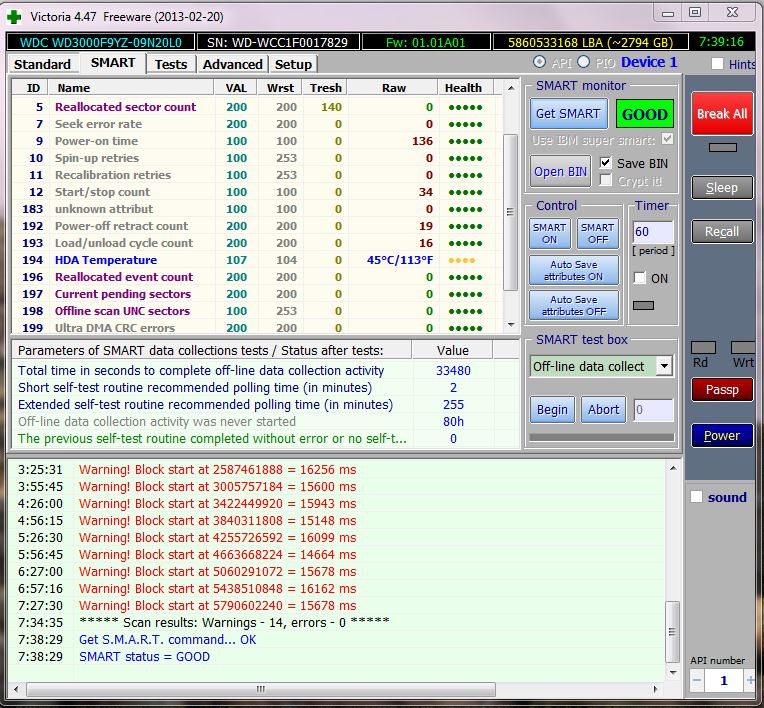The width and height of the screenshot is (764, 708).
Task: Click the log horizontal scroll-right arrow
Action: click(x=655, y=689)
